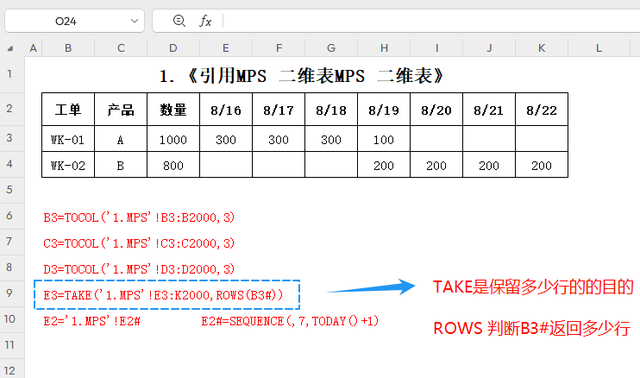Click the Name Box showing O24
Viewport: 640px width, 378px height.
(x=74, y=21)
